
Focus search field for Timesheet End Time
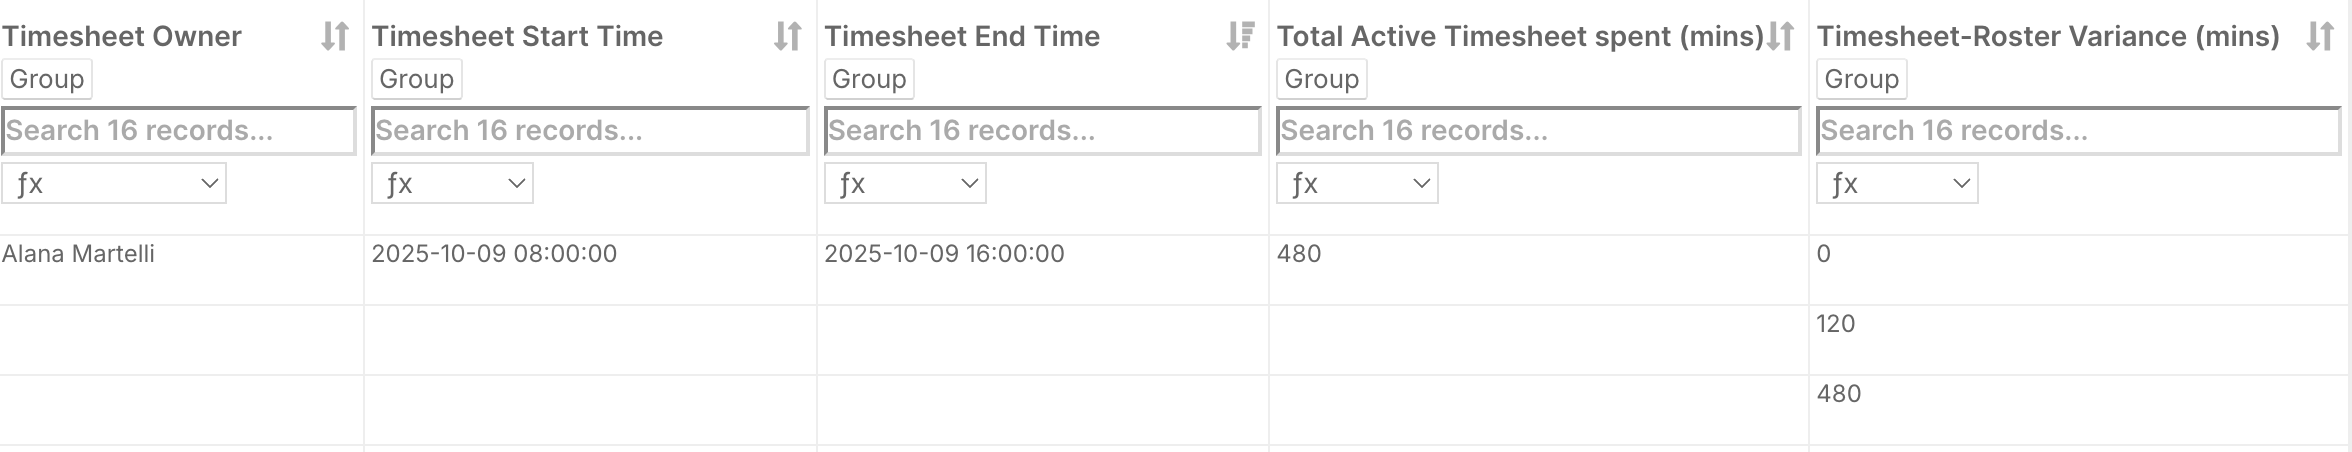click(1042, 131)
